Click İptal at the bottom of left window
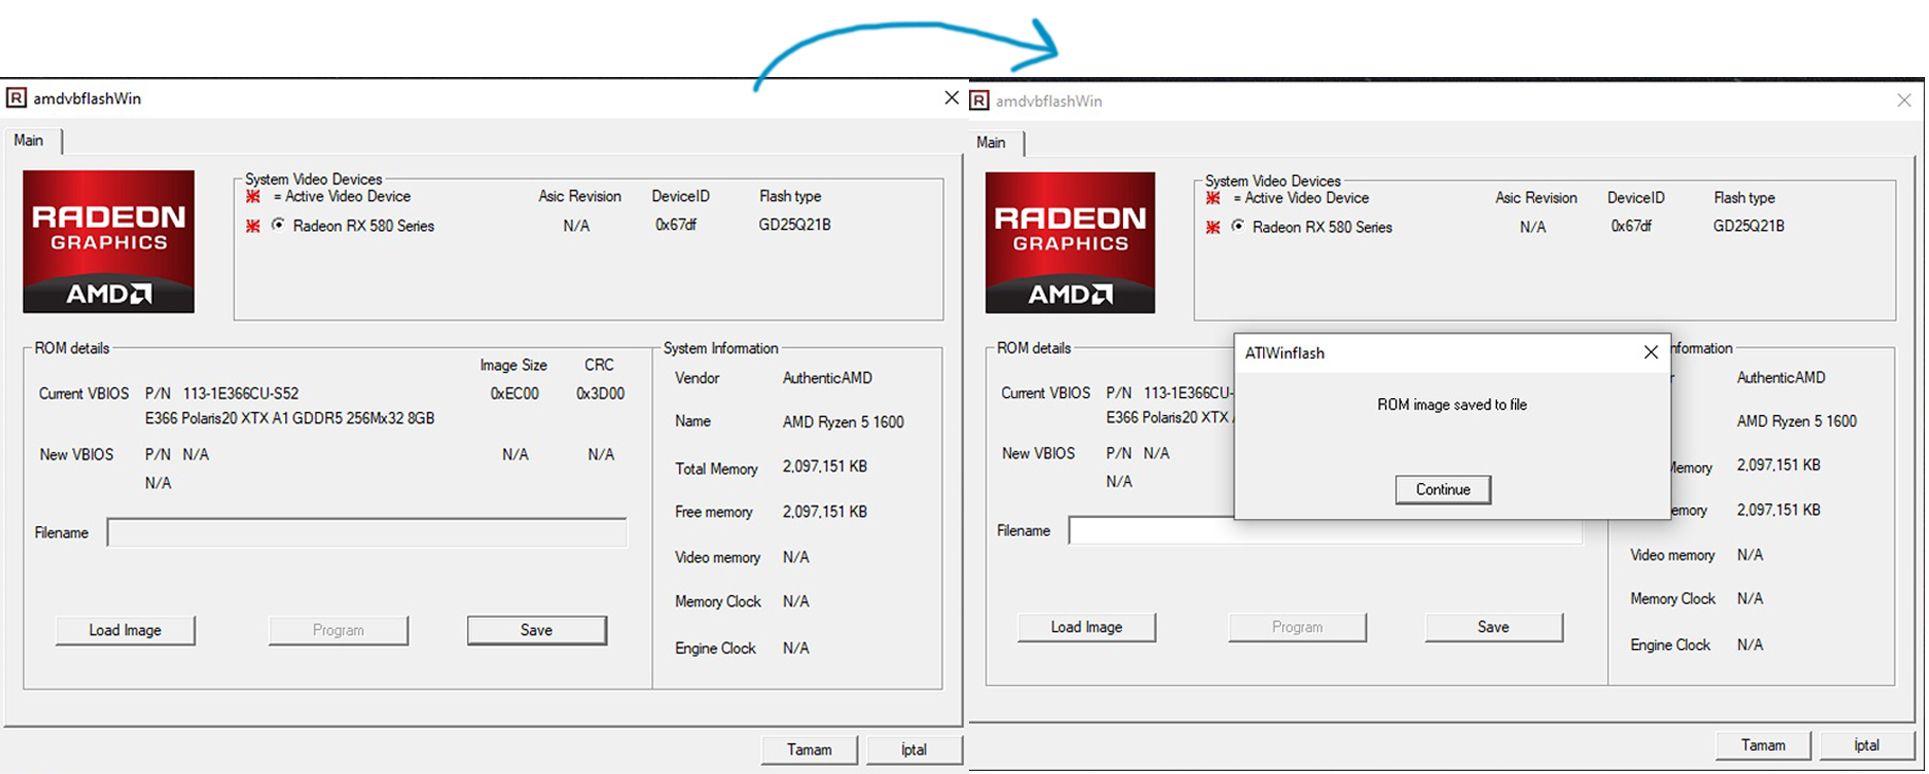1929x774 pixels. (914, 749)
